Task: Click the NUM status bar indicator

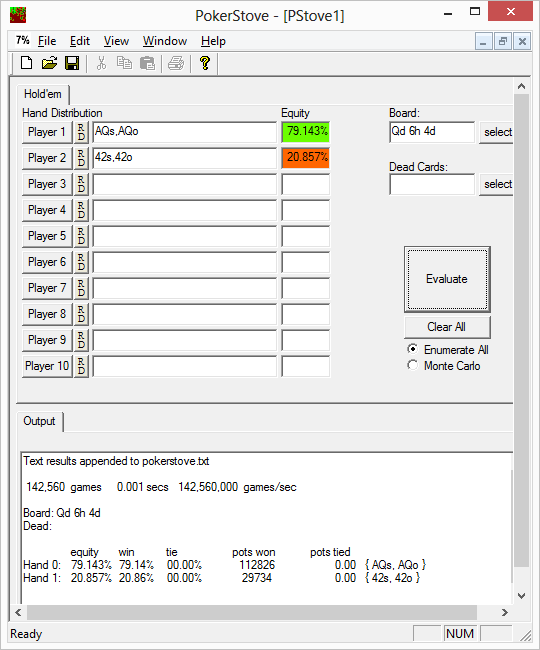Action: click(x=460, y=634)
